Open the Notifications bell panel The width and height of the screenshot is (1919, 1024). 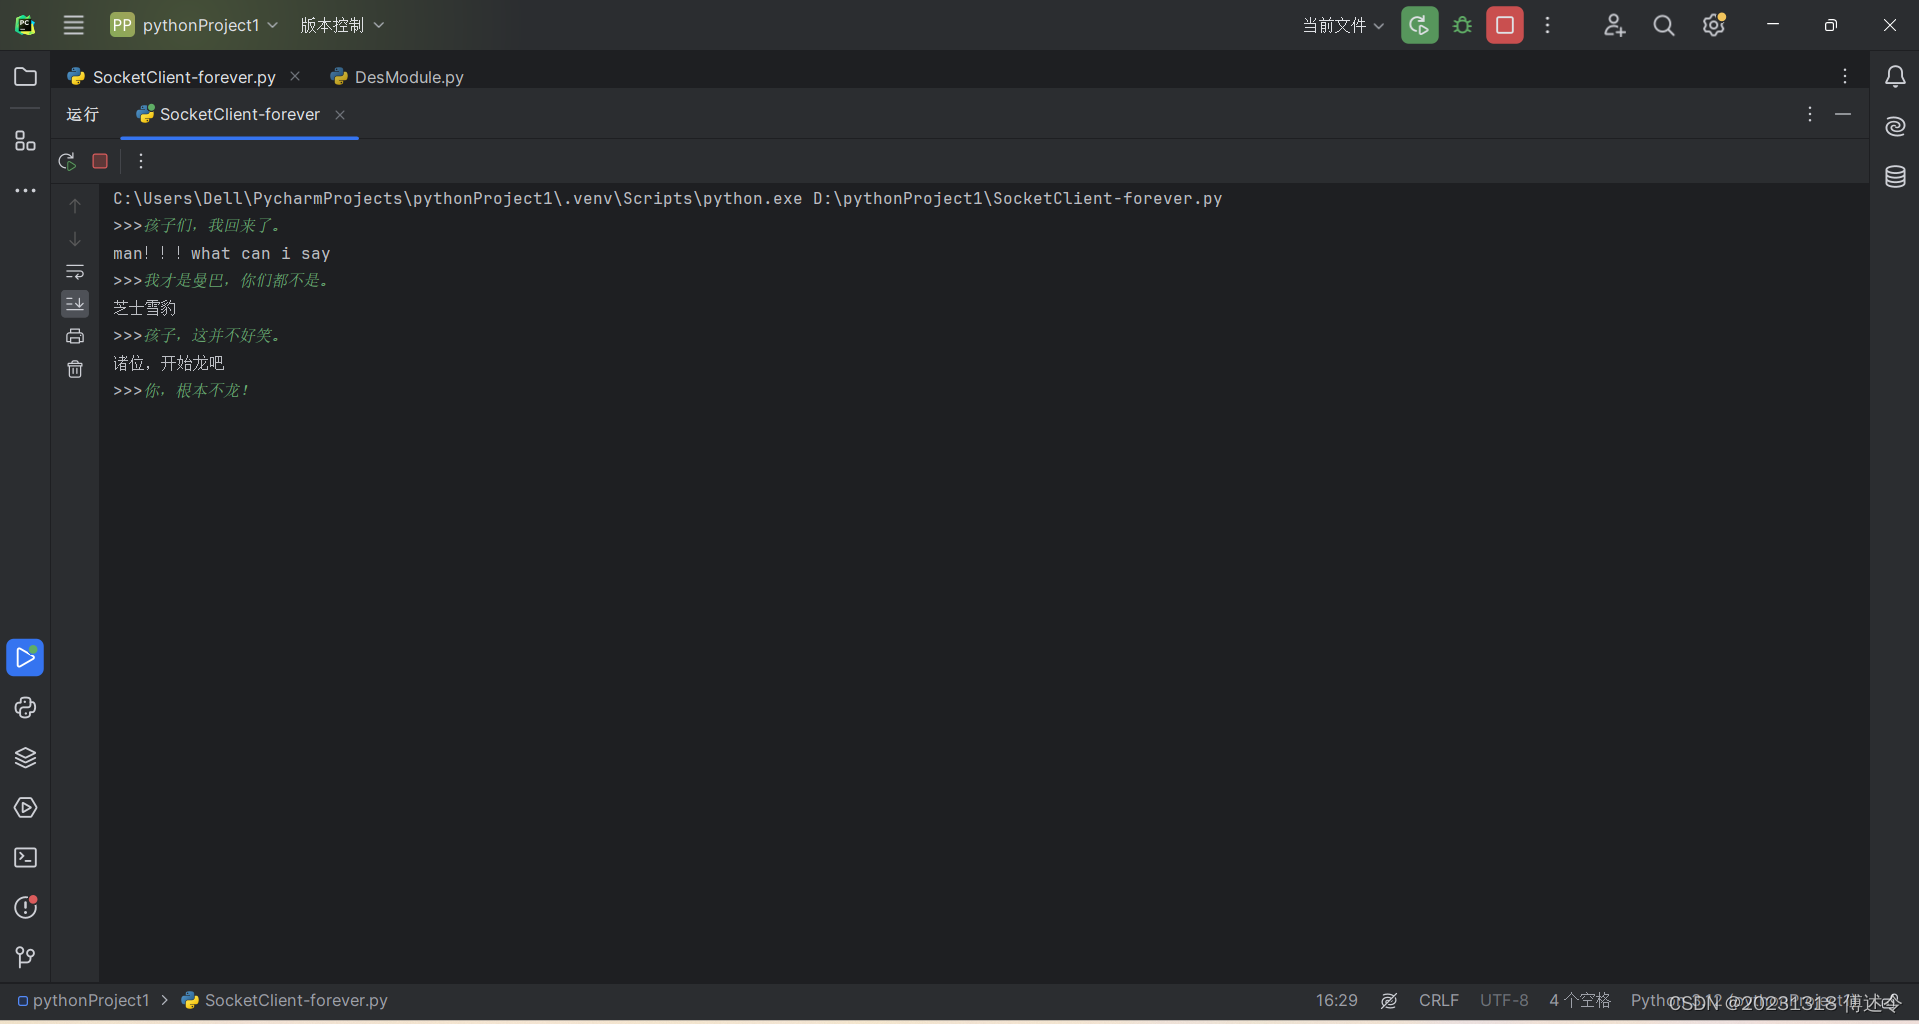point(1895,77)
